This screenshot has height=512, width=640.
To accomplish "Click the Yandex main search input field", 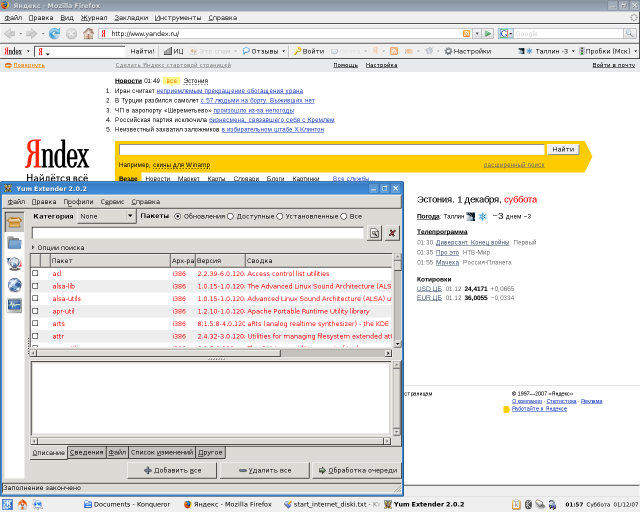I will tap(332, 149).
